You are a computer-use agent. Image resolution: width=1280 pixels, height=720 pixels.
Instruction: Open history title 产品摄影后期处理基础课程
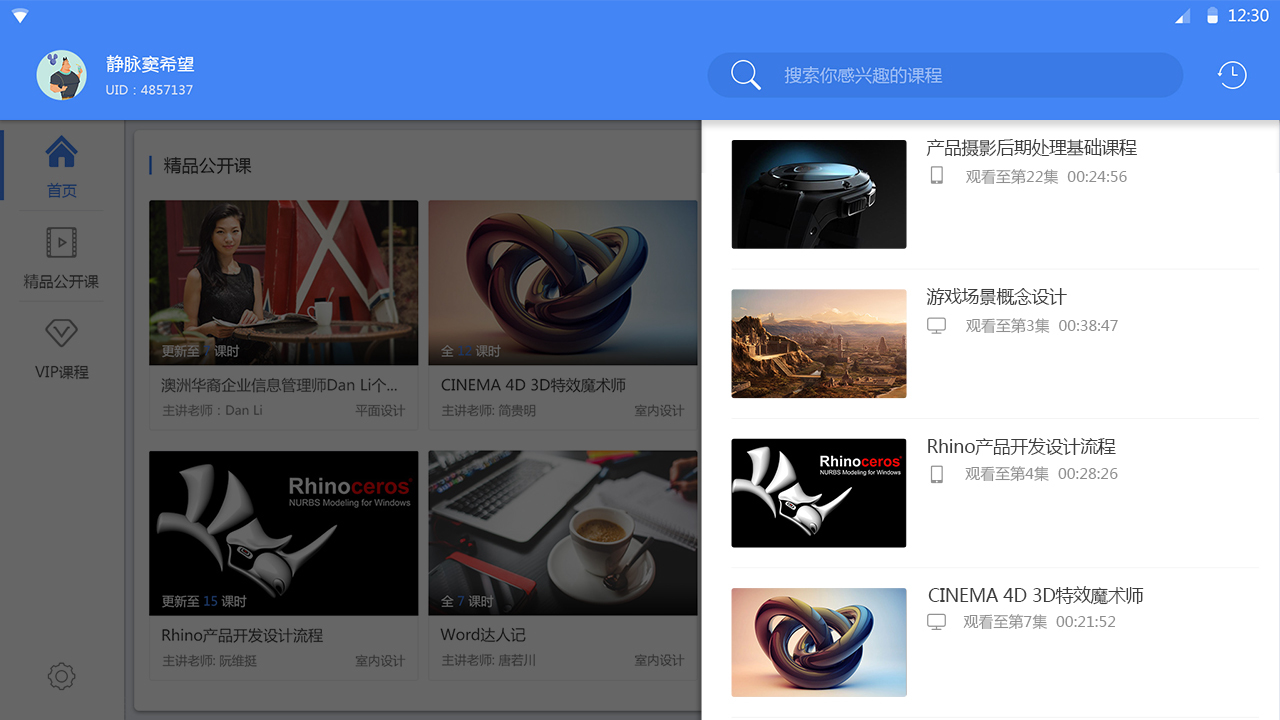pyautogui.click(x=1032, y=148)
